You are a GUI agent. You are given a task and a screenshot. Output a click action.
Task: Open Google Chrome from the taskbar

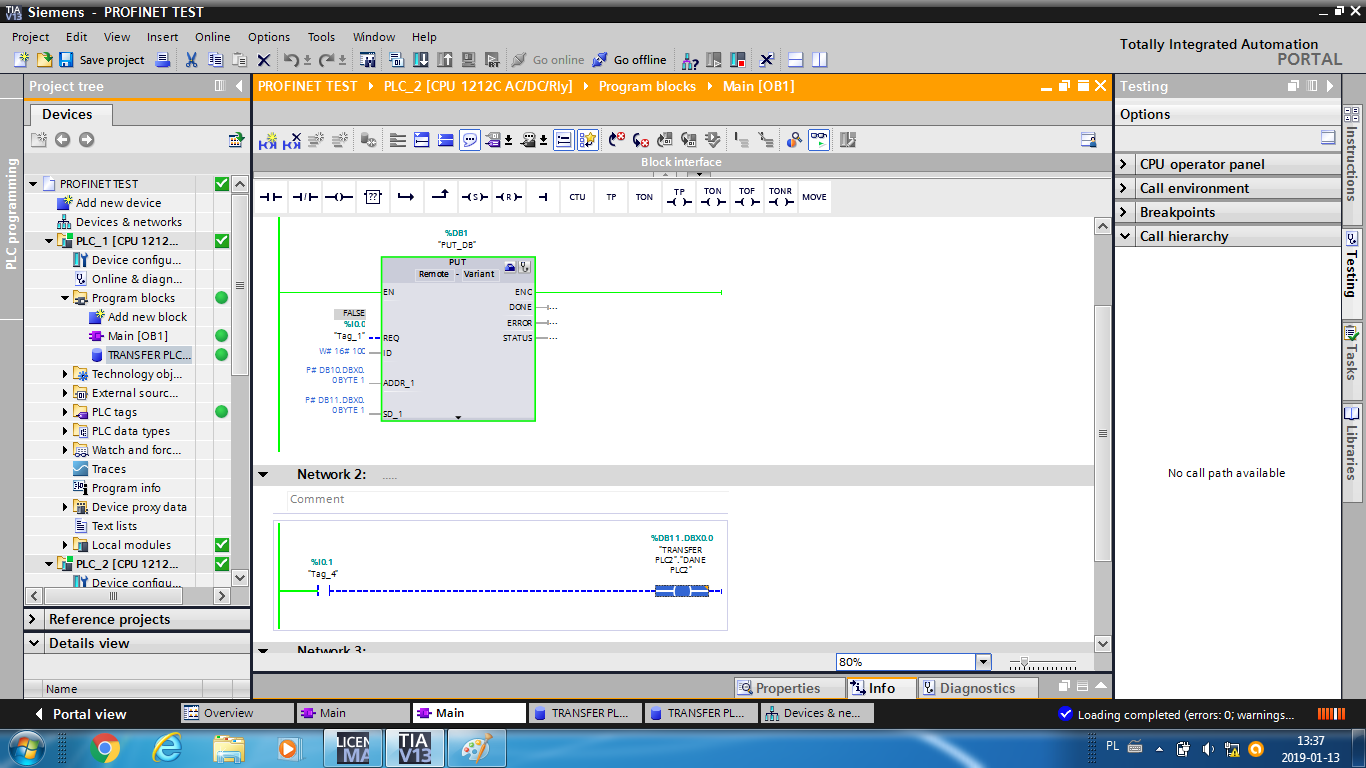coord(105,747)
